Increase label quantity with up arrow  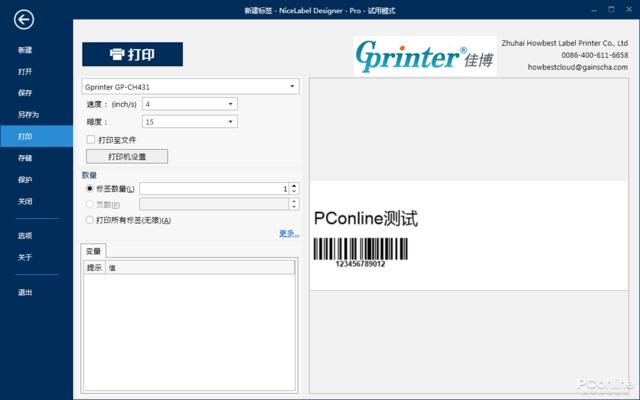(x=294, y=185)
